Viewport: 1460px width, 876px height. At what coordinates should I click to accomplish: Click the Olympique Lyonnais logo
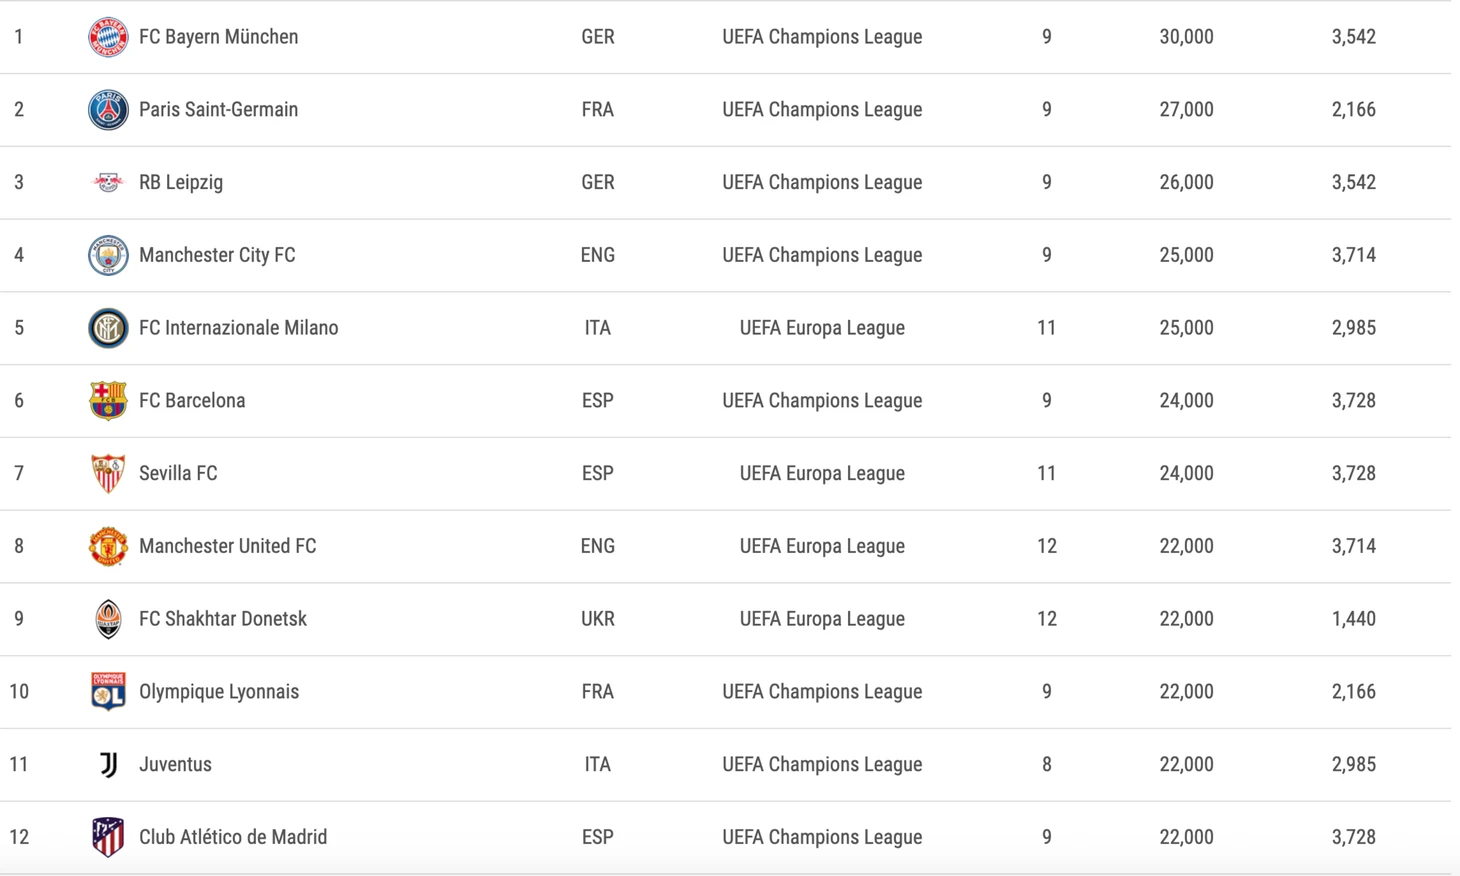108,692
